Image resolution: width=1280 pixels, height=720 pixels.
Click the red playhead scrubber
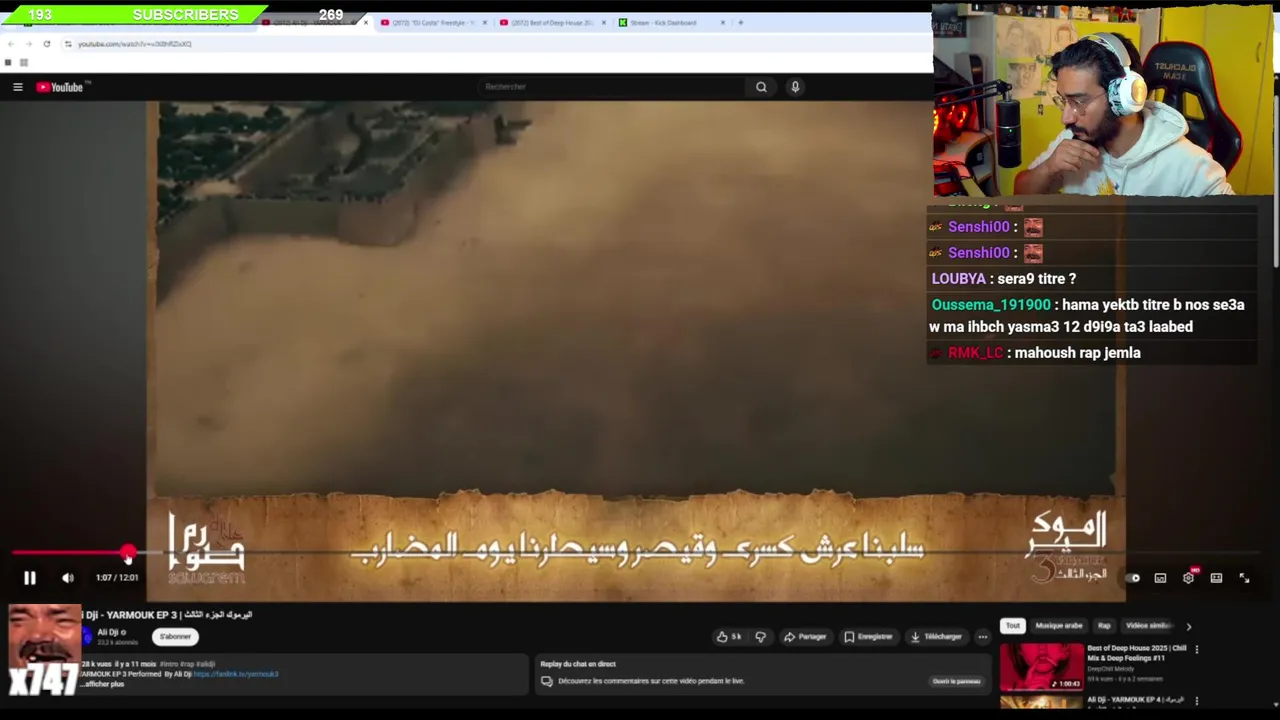click(128, 552)
